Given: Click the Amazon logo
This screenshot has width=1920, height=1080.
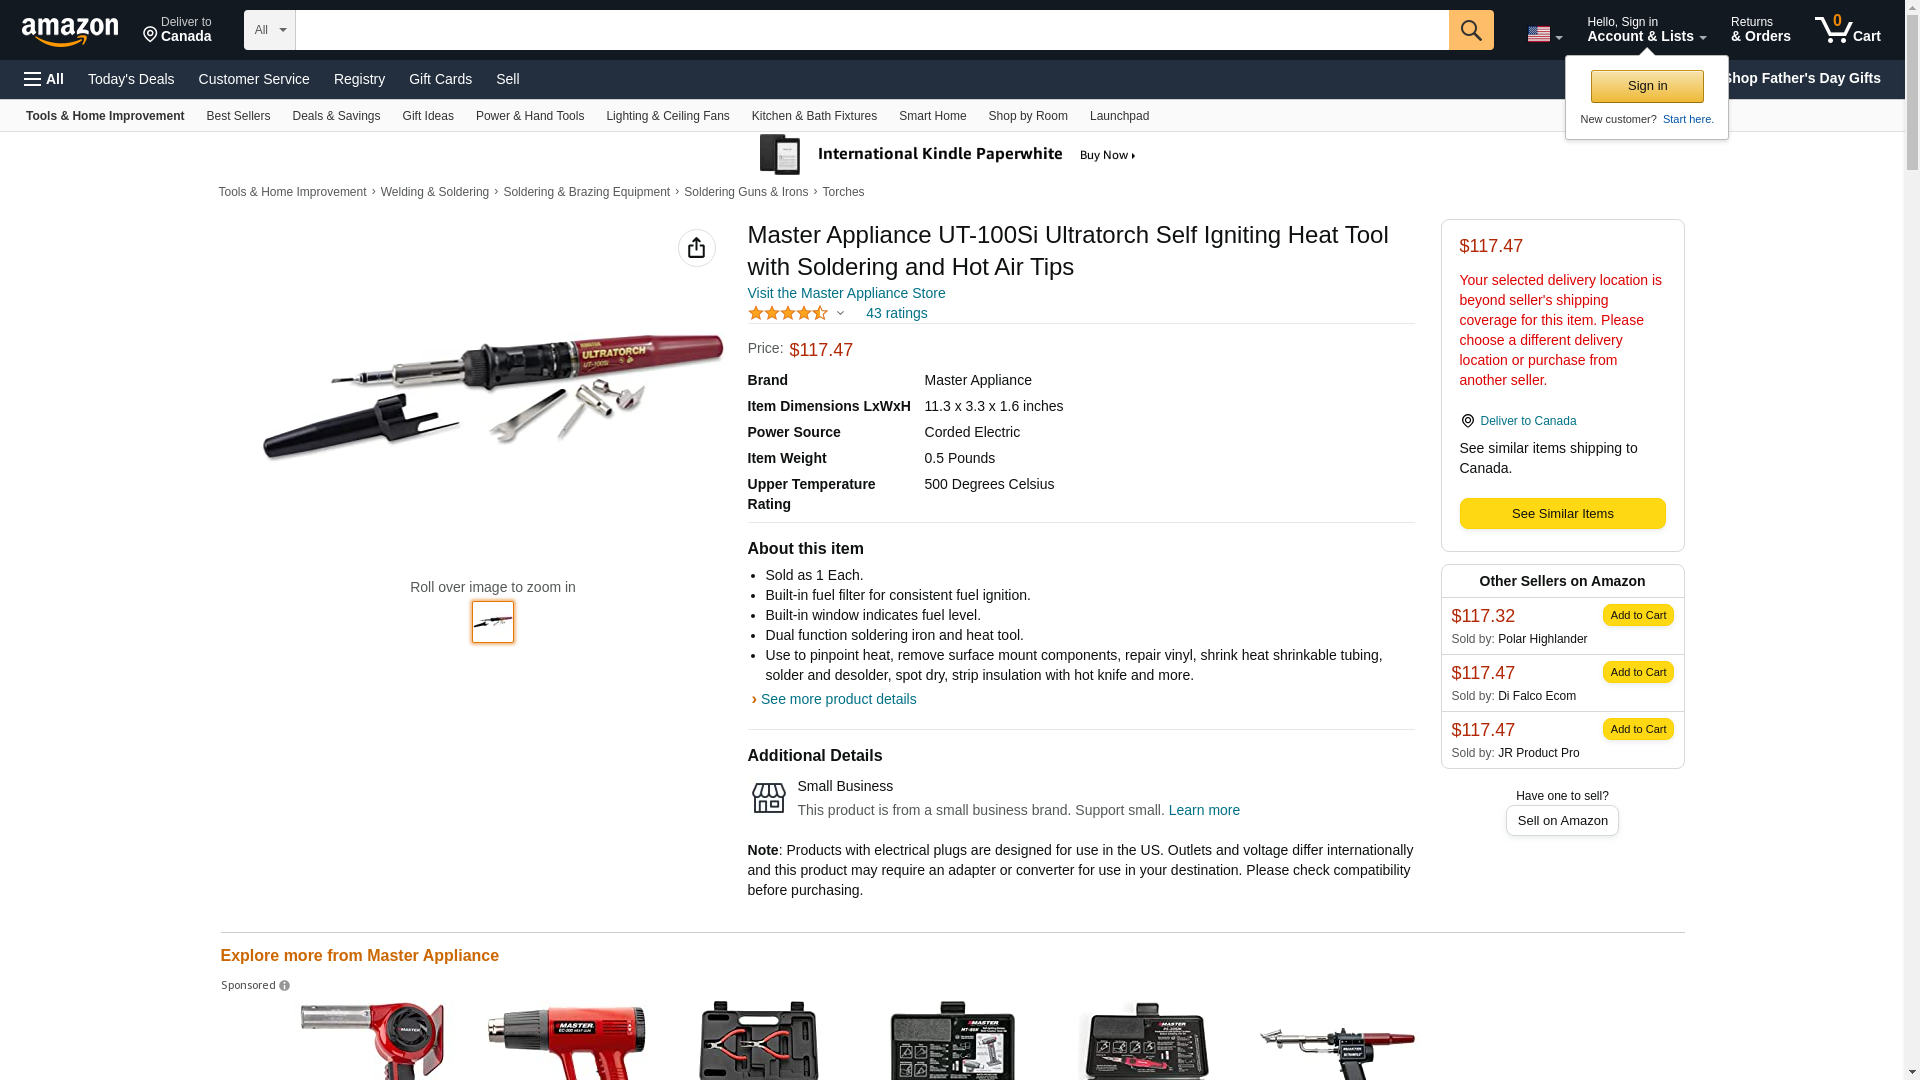Looking at the screenshot, I should pyautogui.click(x=70, y=31).
